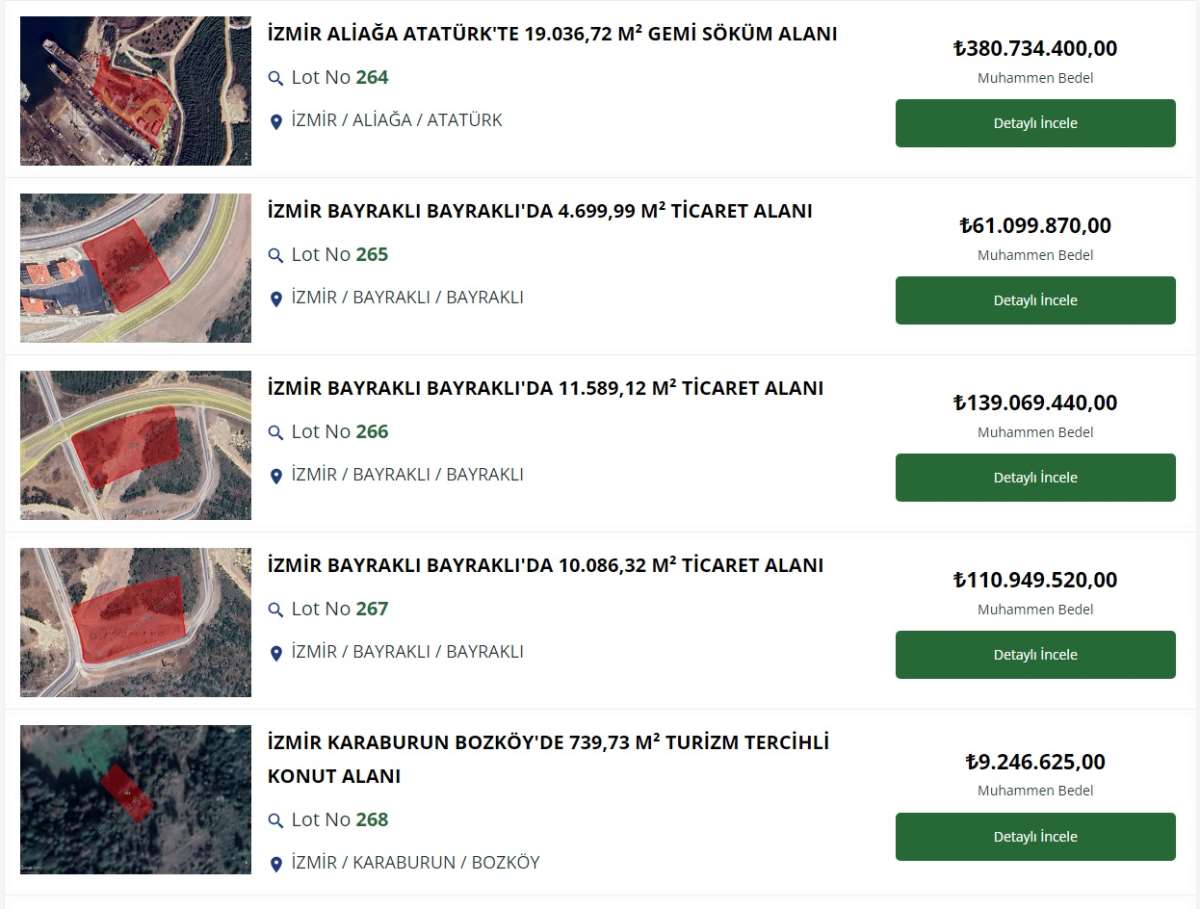Click the magnifier icon beside Lot No 264
Screen dimensions: 1200x909
coord(276,78)
